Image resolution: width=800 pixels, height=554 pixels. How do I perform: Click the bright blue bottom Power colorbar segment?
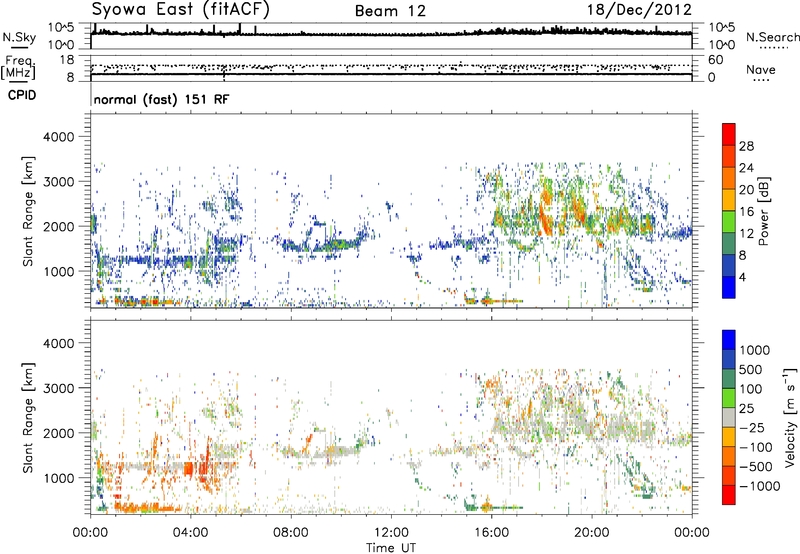click(729, 287)
